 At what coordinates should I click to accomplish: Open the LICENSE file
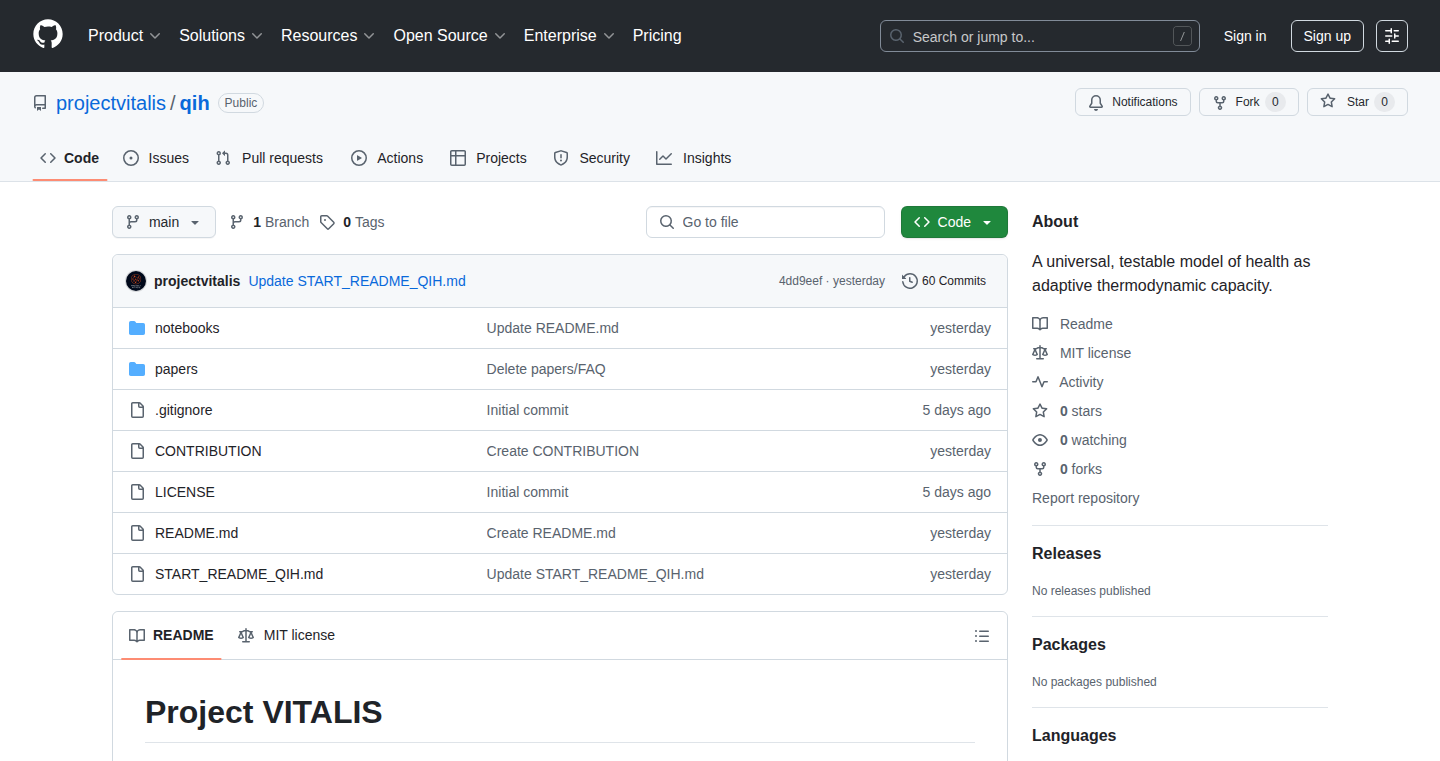[x=185, y=492]
